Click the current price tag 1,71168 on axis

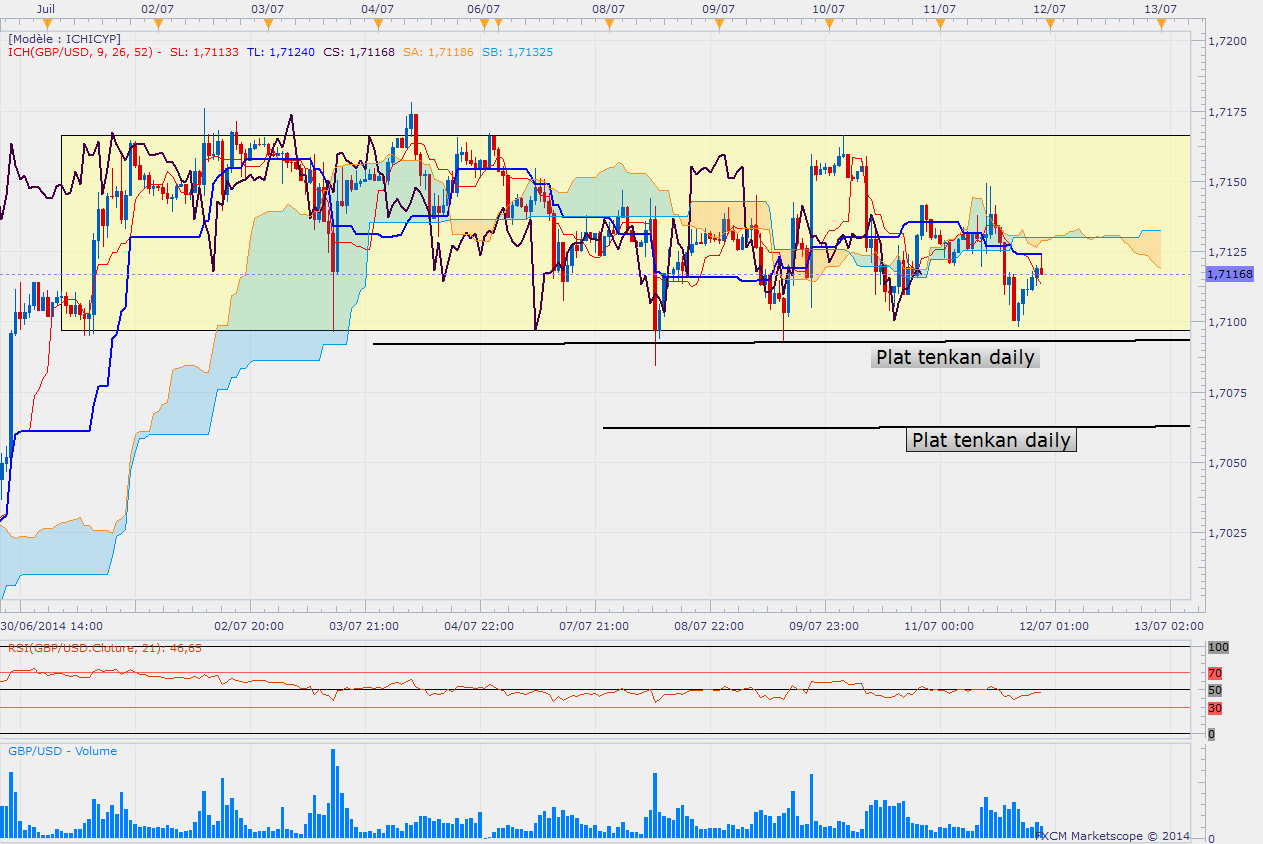click(1230, 274)
